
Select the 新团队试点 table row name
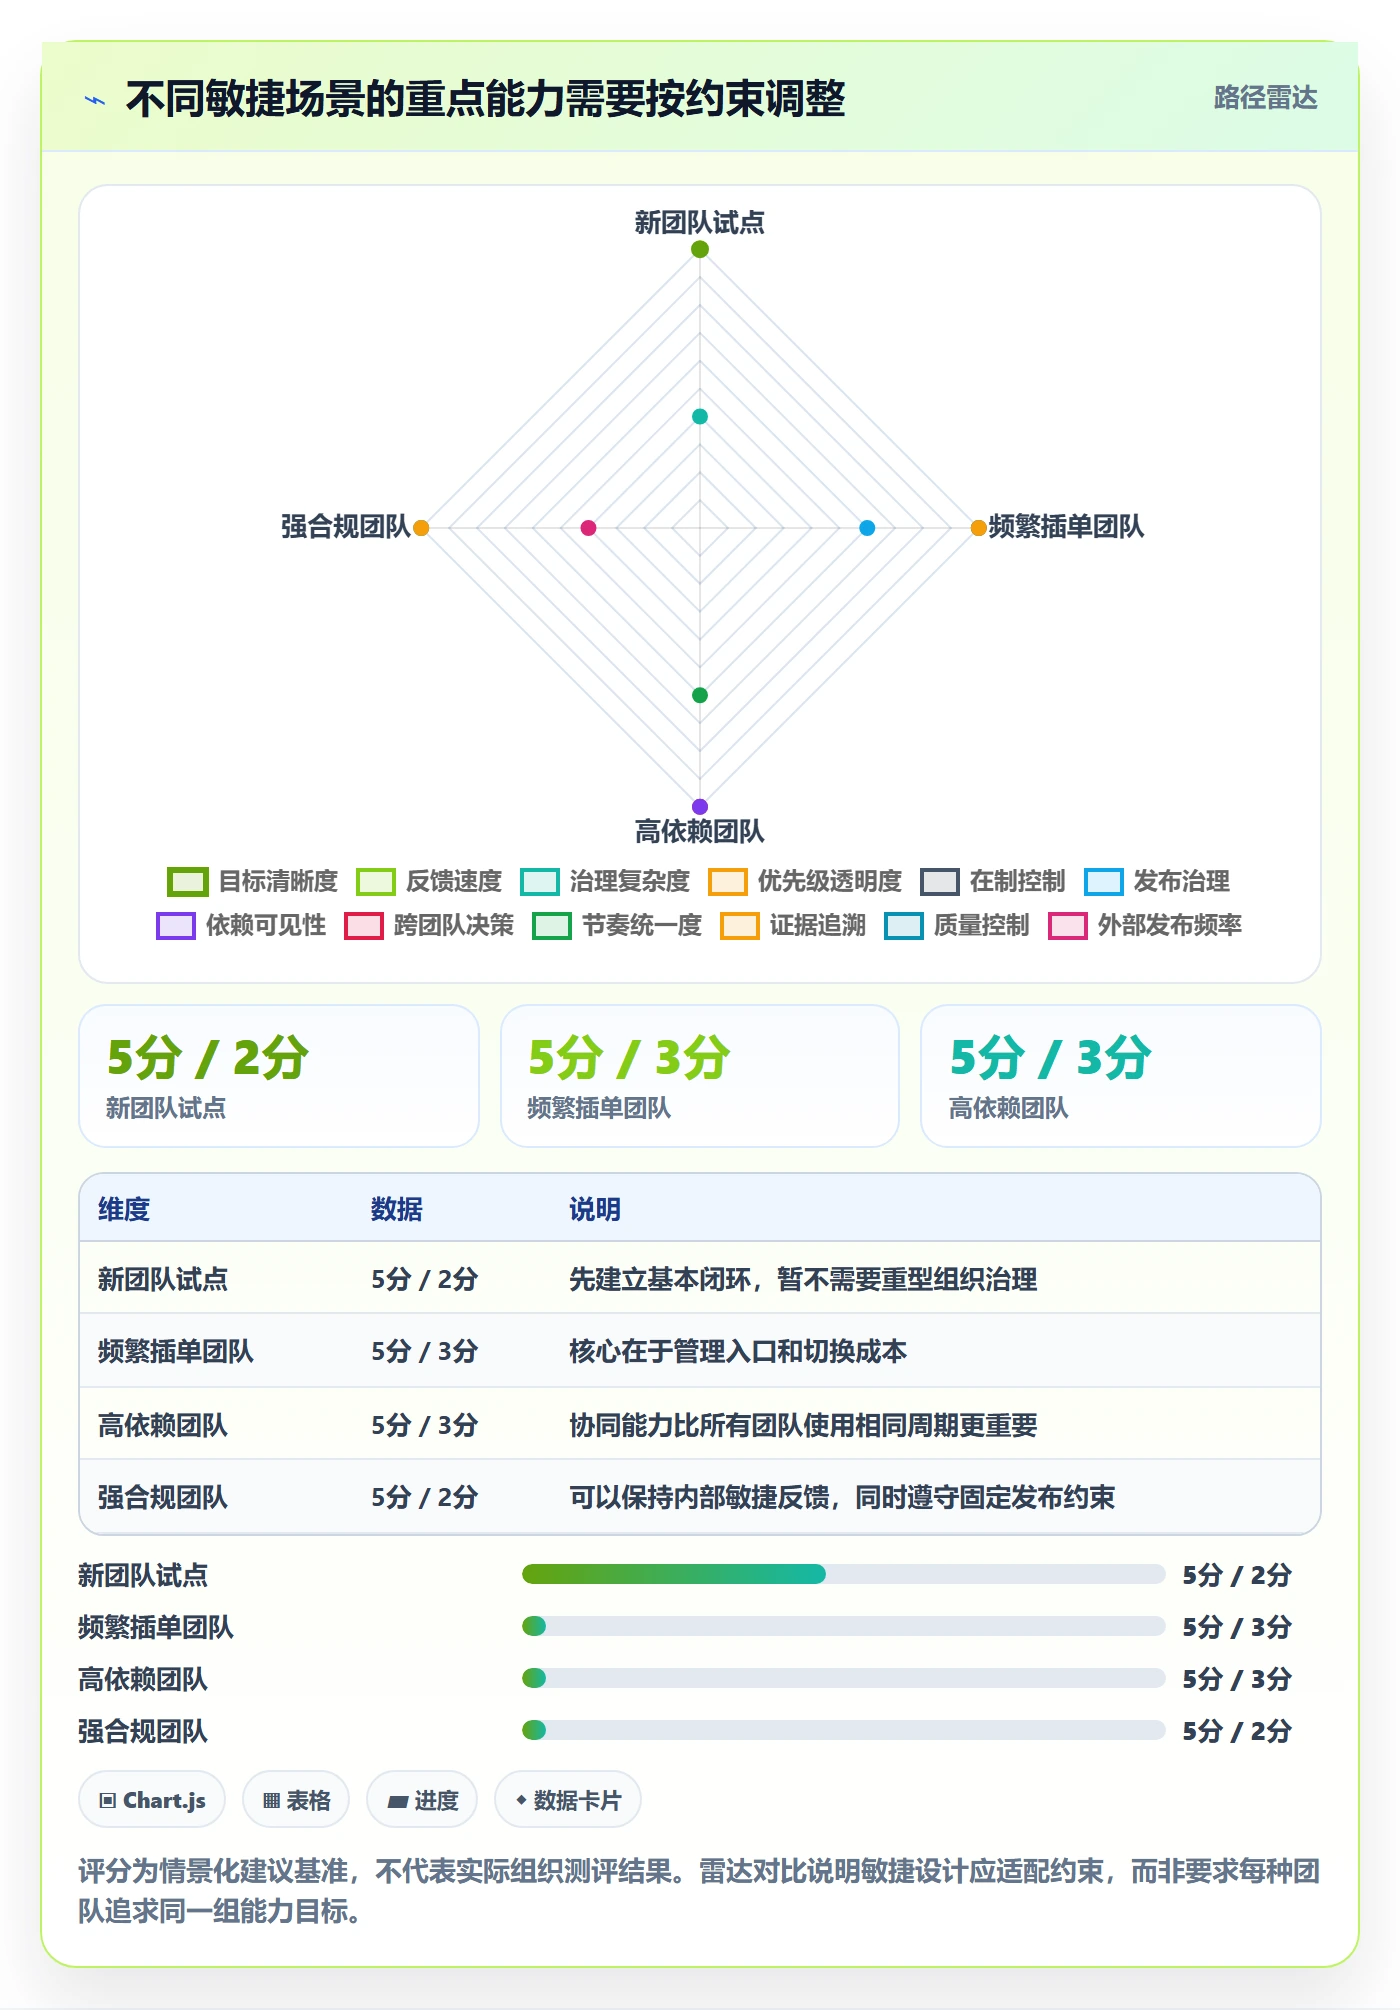pyautogui.click(x=163, y=1279)
